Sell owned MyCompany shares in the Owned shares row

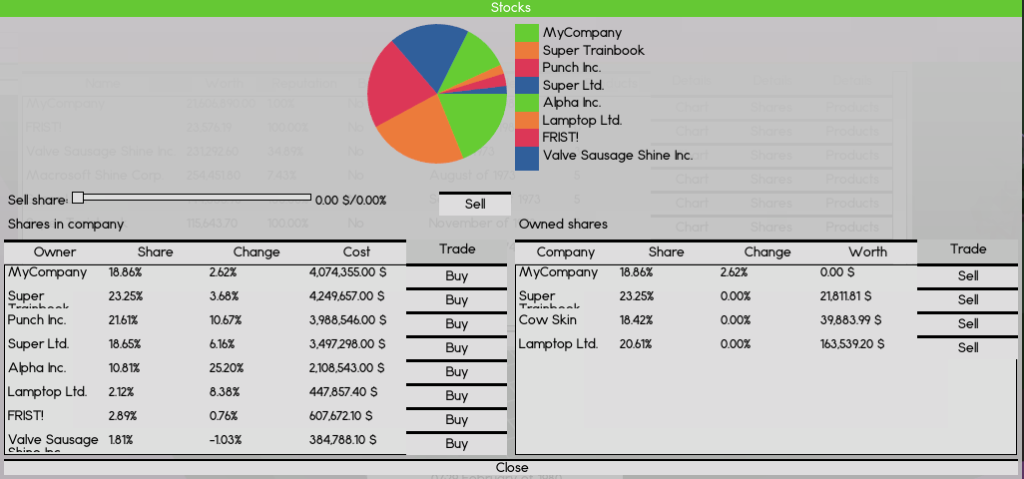(968, 276)
